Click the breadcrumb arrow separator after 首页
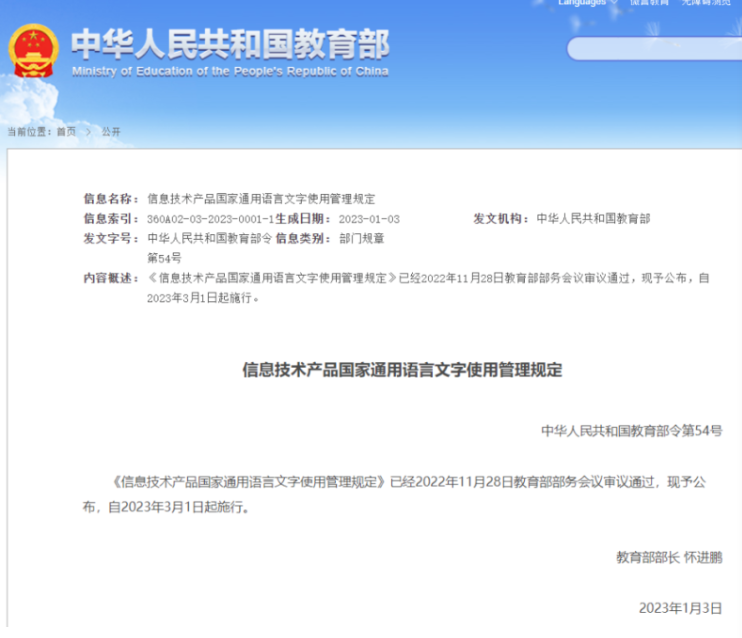The image size is (742, 638). pos(88,131)
